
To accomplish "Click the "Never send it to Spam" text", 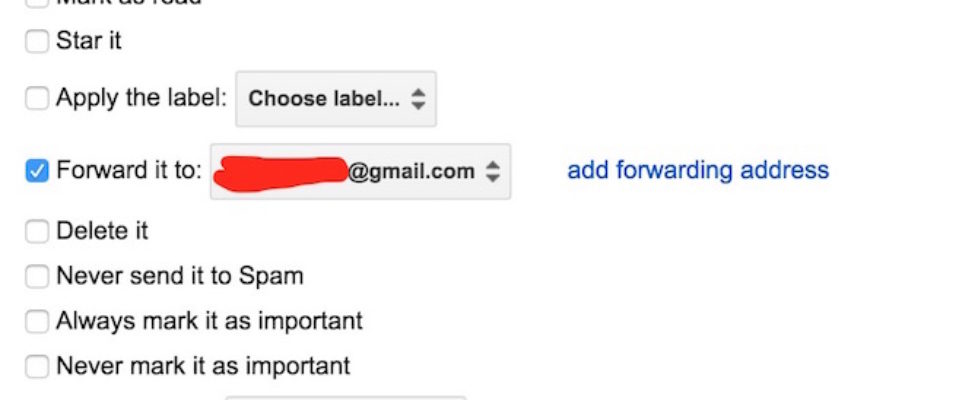I will click(x=180, y=276).
